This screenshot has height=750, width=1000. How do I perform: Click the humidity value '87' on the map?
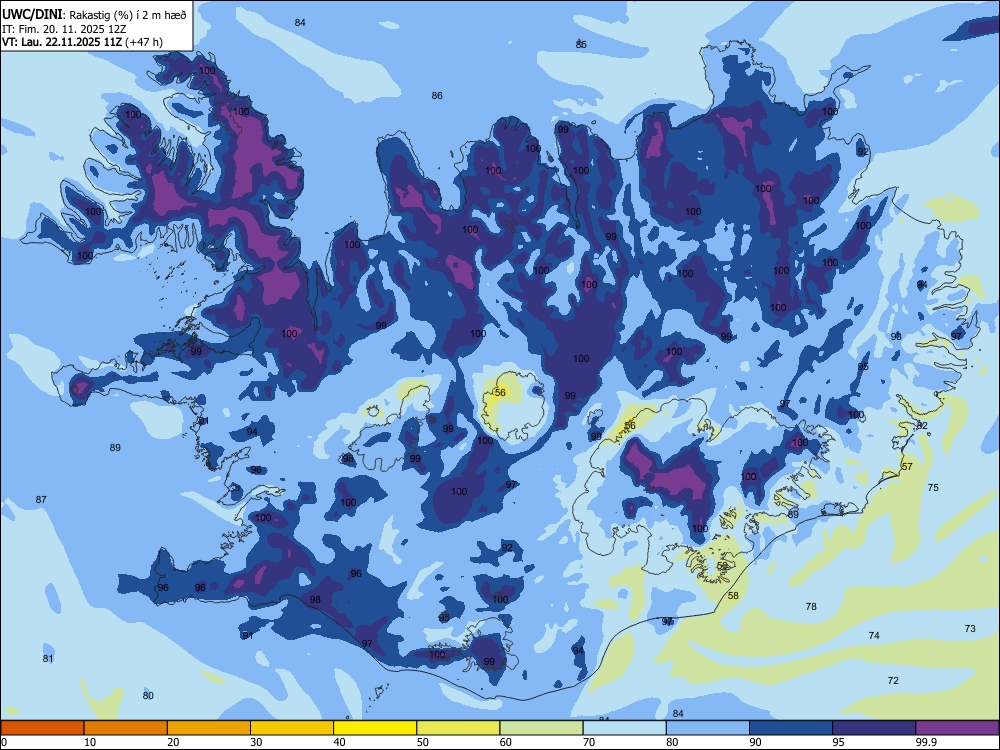41,499
